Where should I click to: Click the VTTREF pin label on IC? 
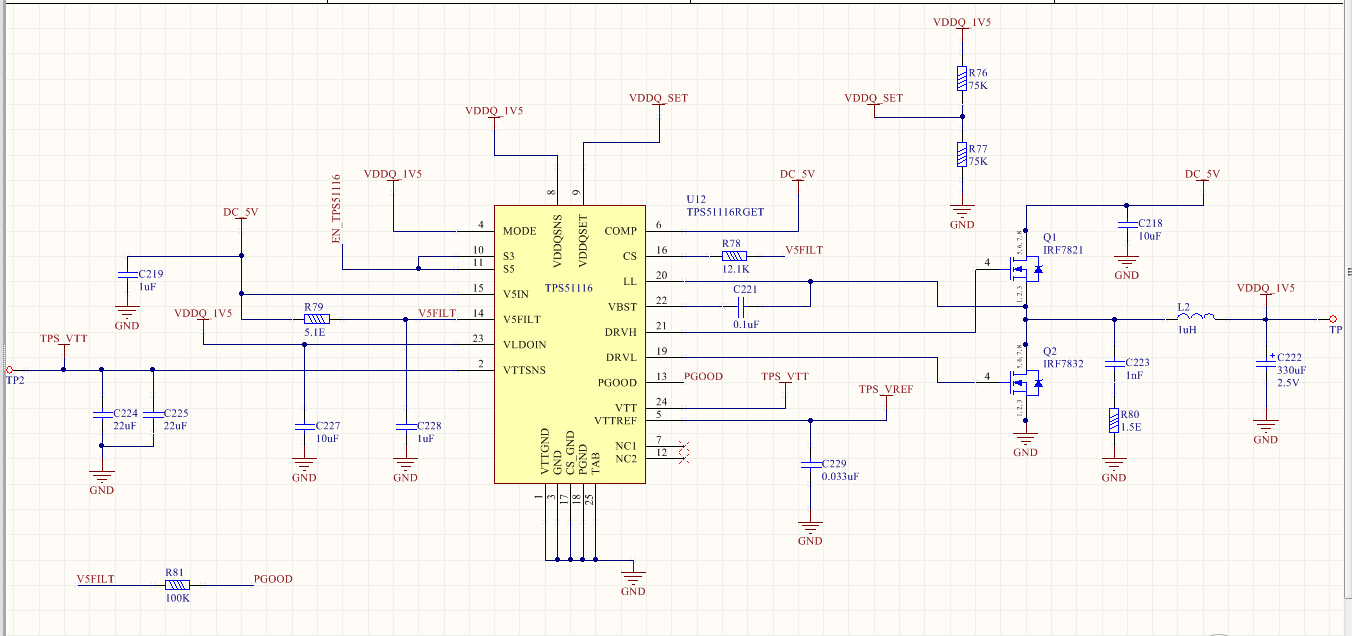[x=616, y=420]
